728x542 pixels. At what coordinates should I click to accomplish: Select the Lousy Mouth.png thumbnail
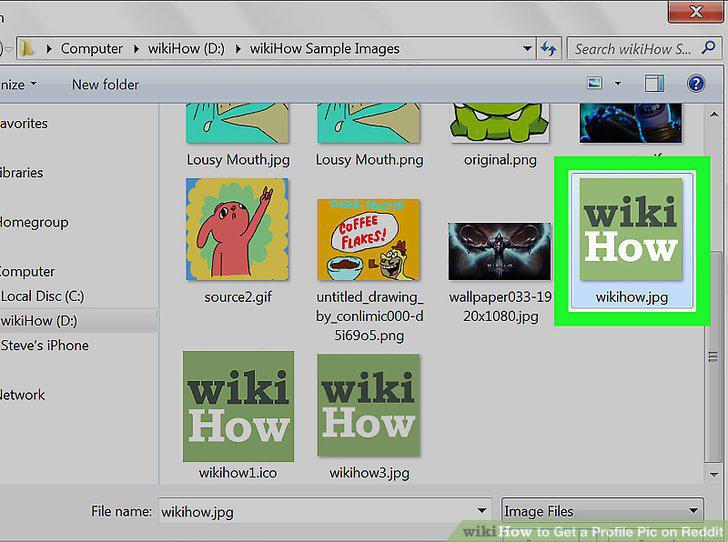[369, 123]
